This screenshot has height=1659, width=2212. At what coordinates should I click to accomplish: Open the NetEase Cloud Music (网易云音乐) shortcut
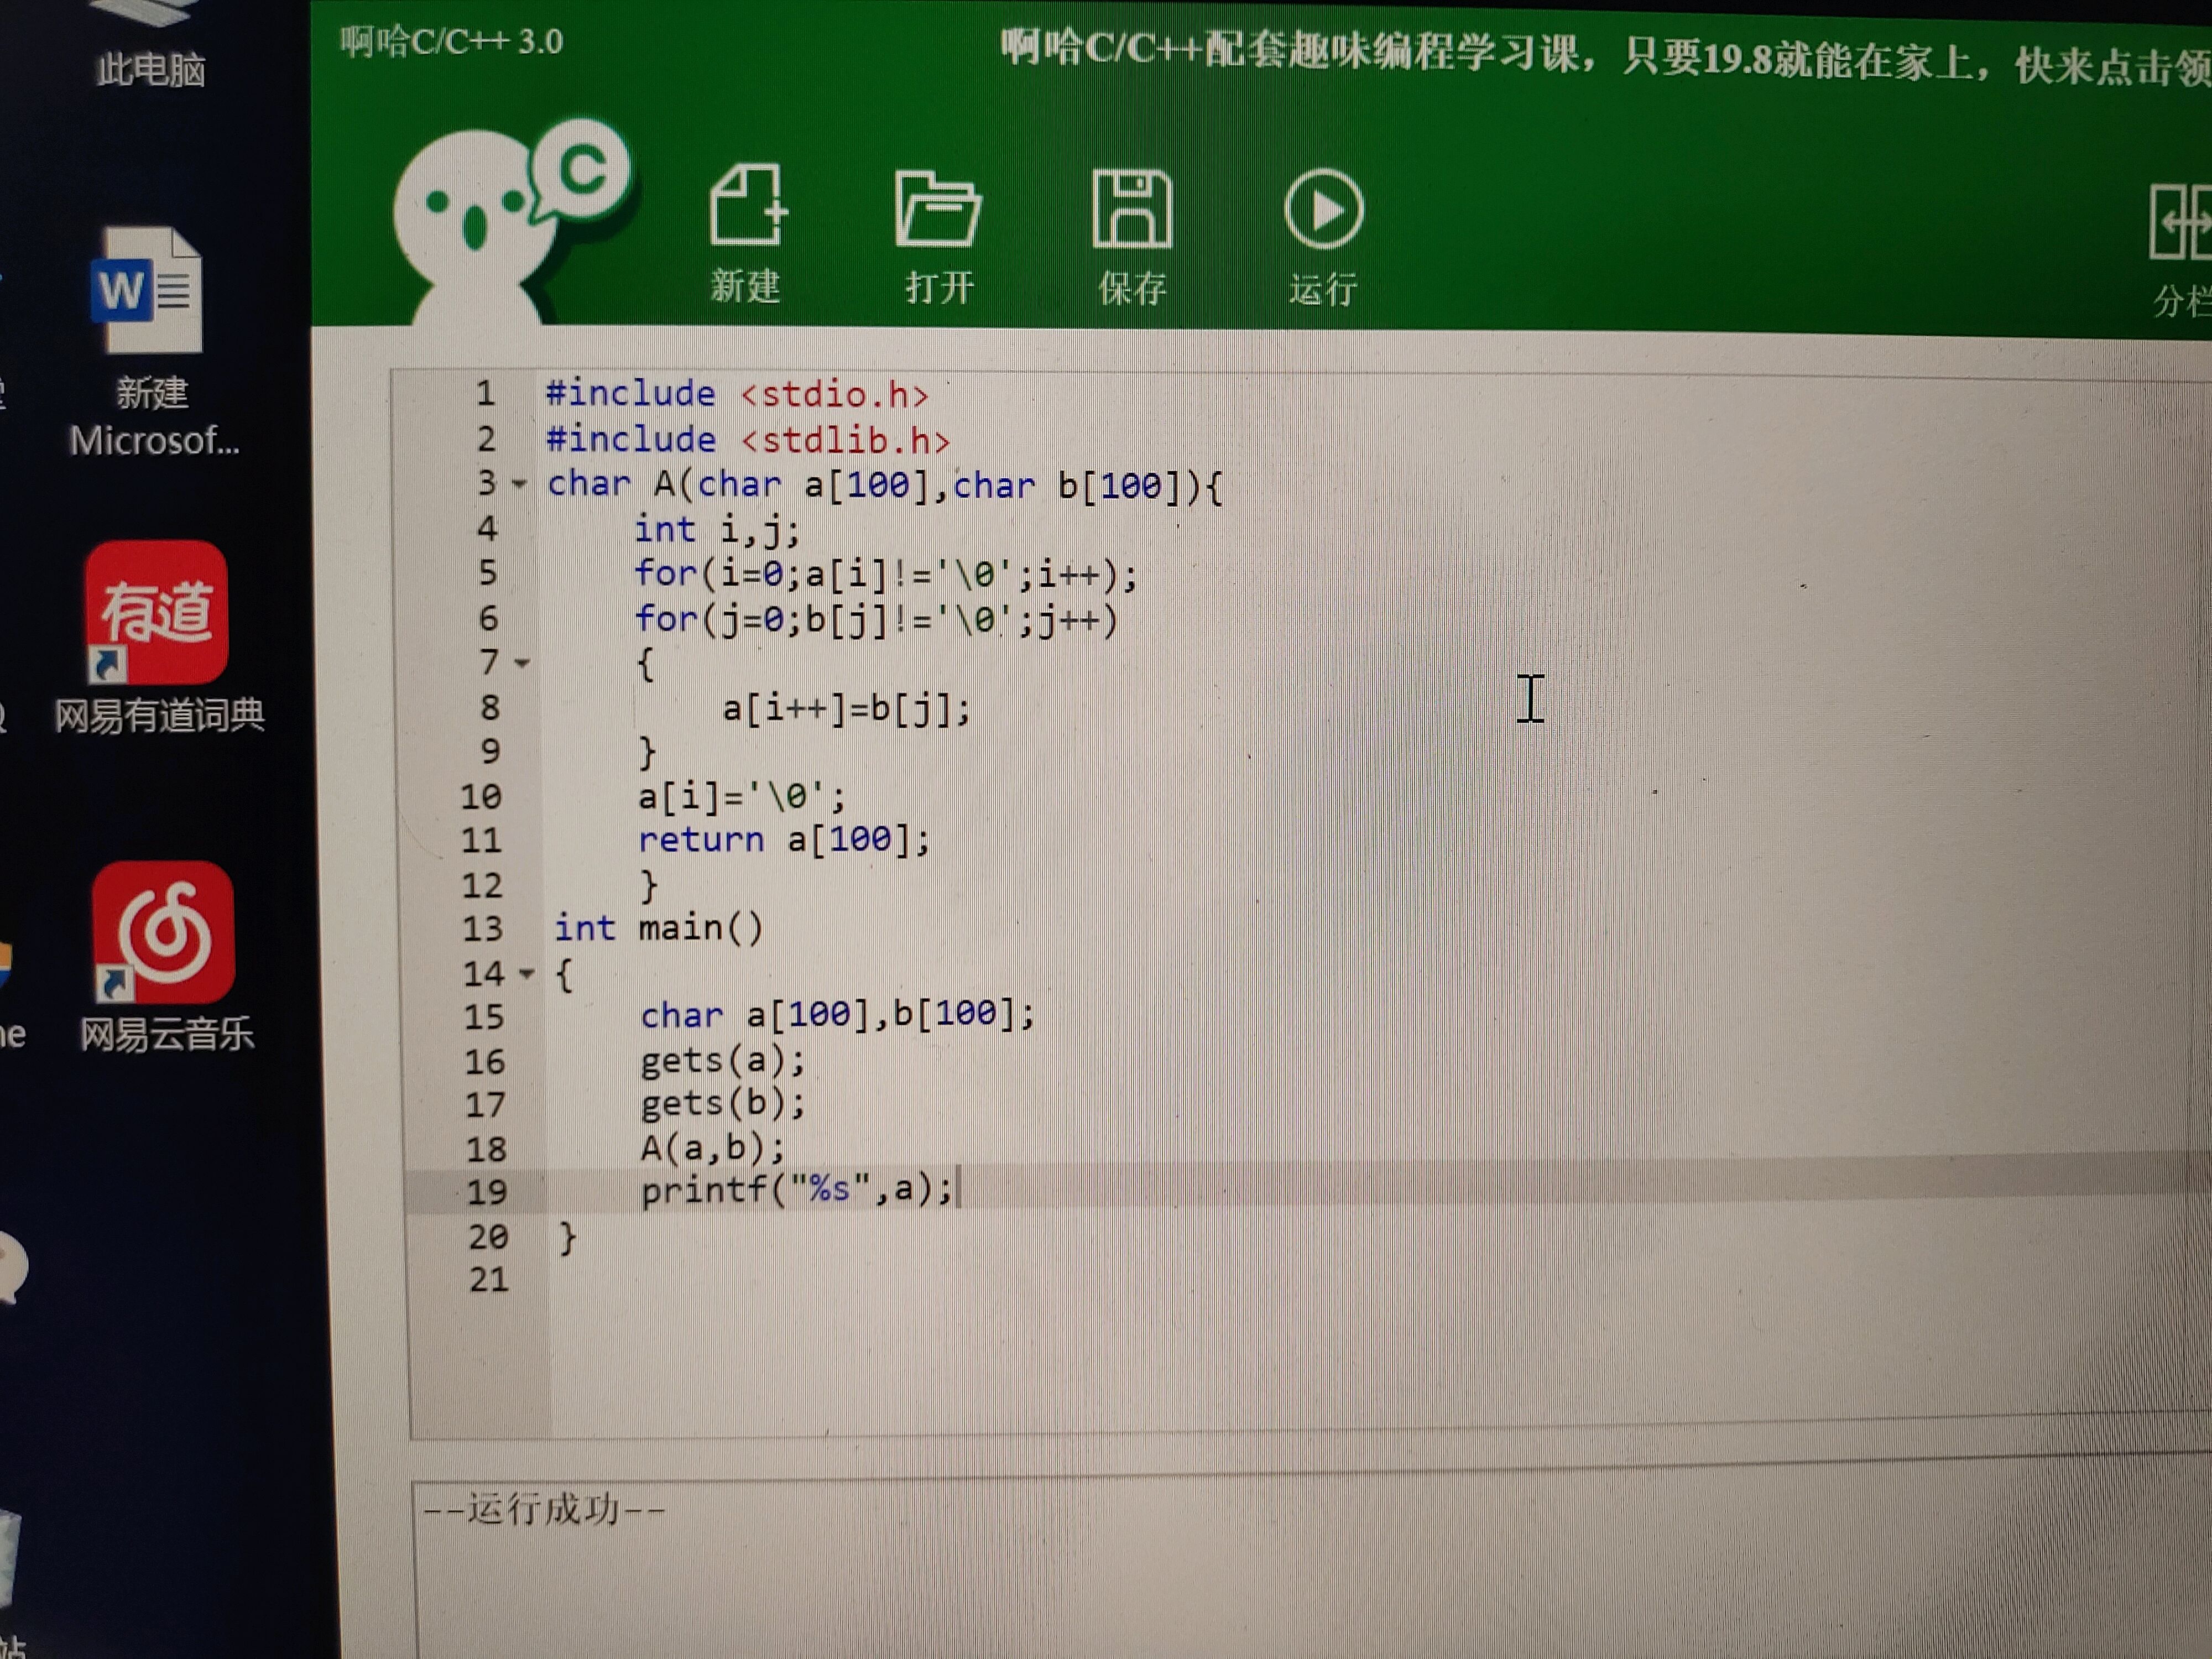pos(163,933)
